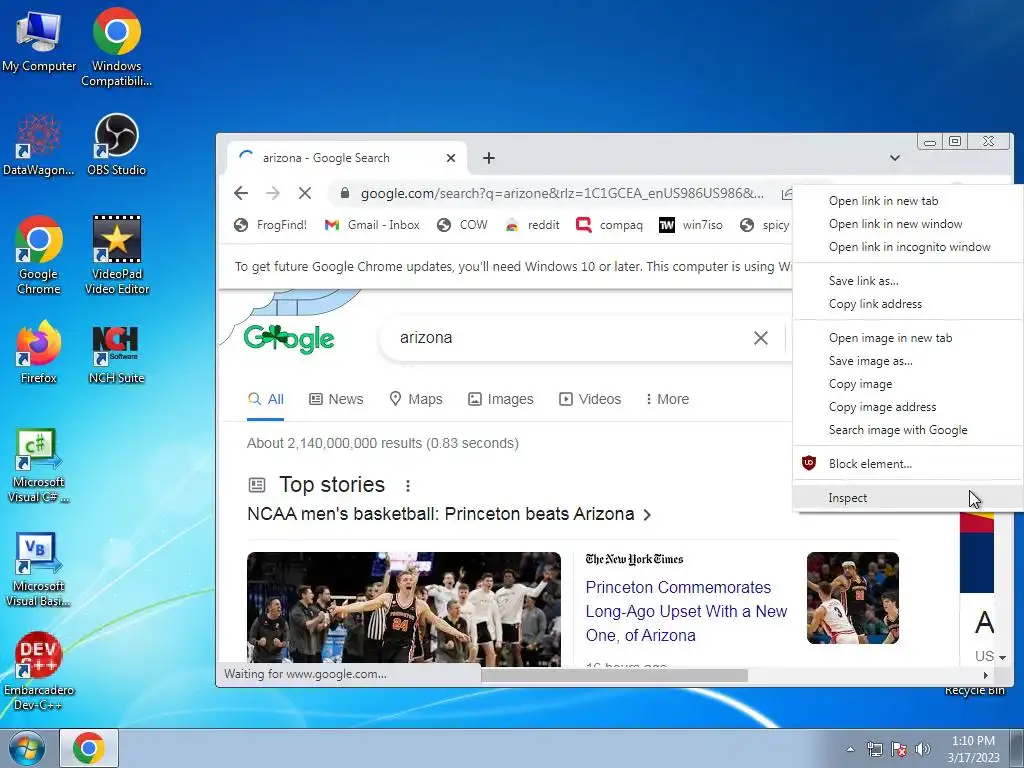Choose Open link in new window

[x=908, y=224]
